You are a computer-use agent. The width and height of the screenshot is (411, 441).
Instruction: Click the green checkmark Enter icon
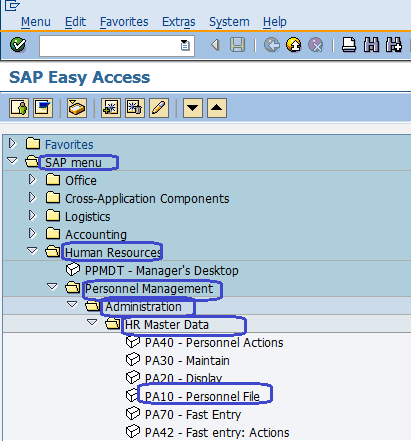(18, 45)
